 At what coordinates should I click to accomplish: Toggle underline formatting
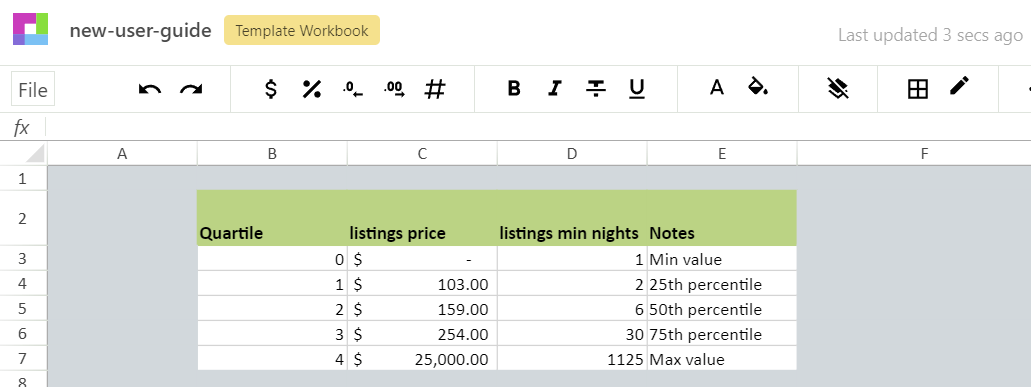tap(636, 88)
